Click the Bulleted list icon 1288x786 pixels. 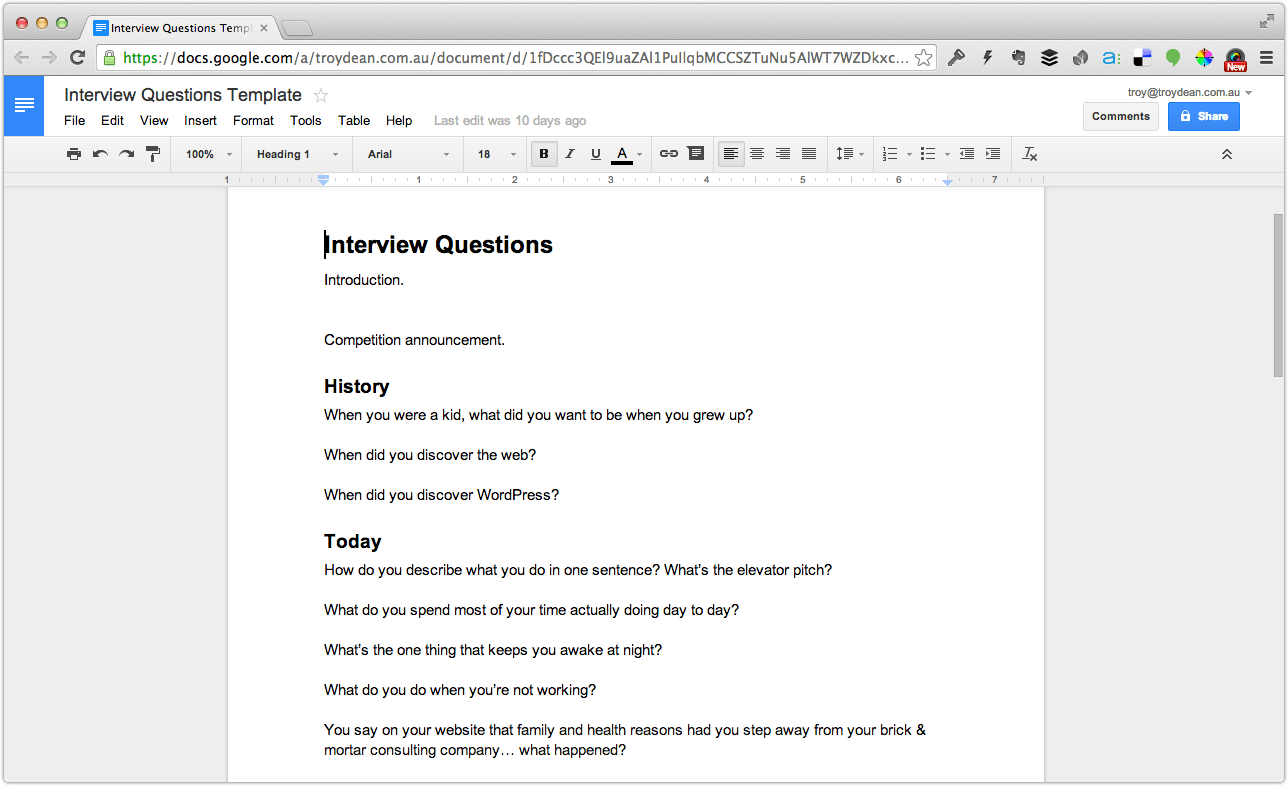928,154
